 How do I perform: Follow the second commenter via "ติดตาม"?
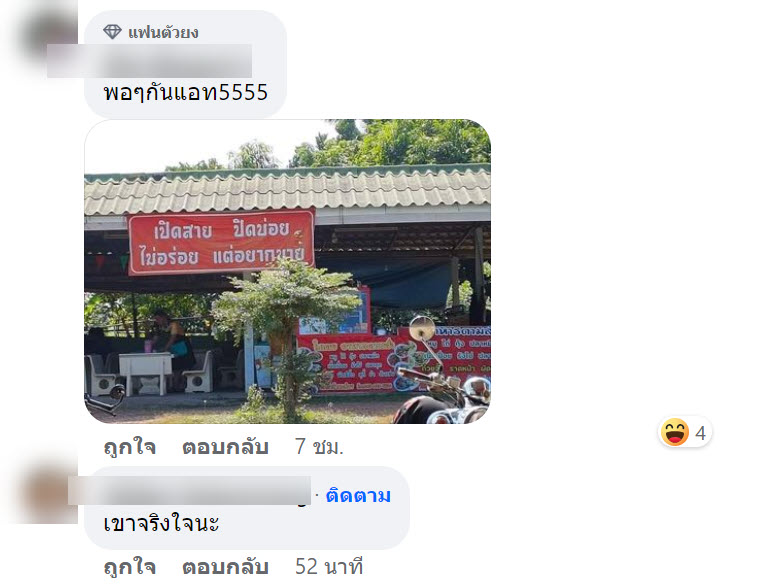click(x=358, y=495)
